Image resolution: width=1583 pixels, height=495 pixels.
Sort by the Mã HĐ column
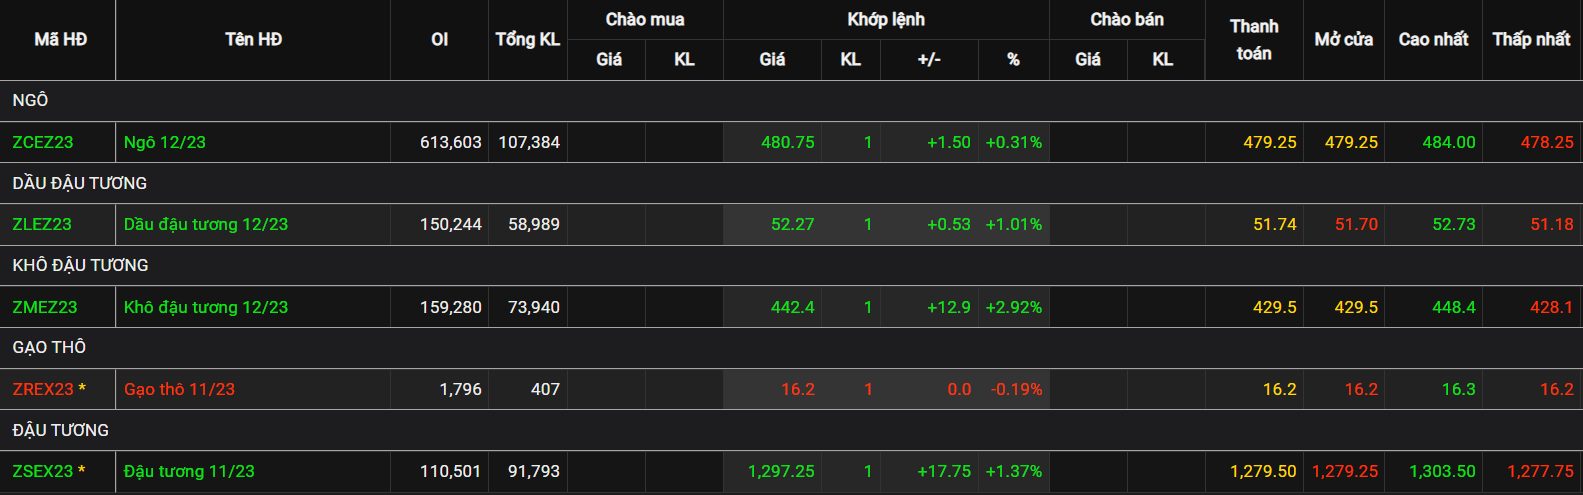60,39
